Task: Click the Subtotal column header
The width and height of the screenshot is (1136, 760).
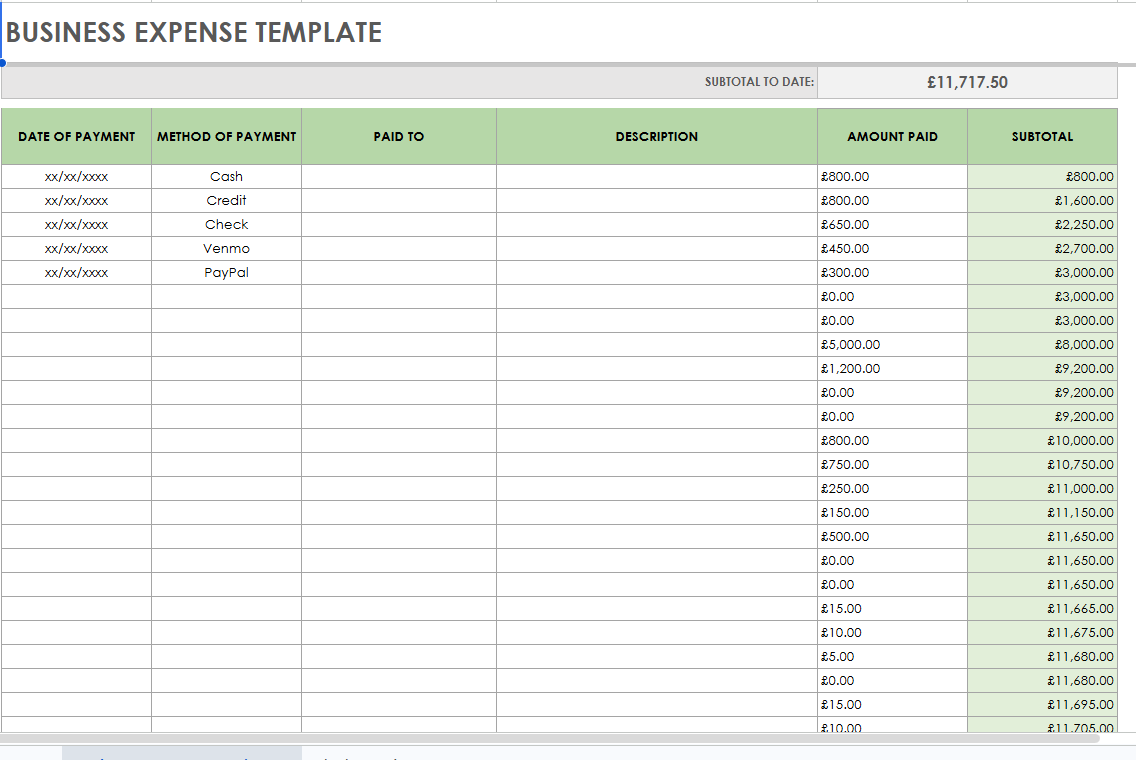Action: pos(1042,136)
